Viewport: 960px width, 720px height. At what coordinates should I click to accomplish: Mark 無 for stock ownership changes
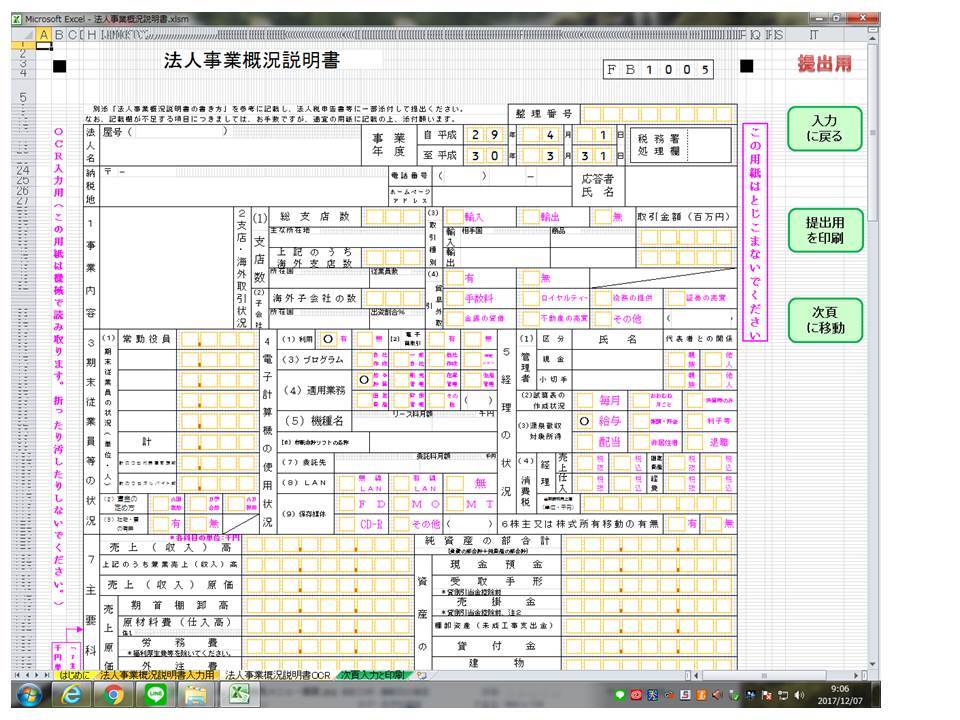tap(710, 524)
